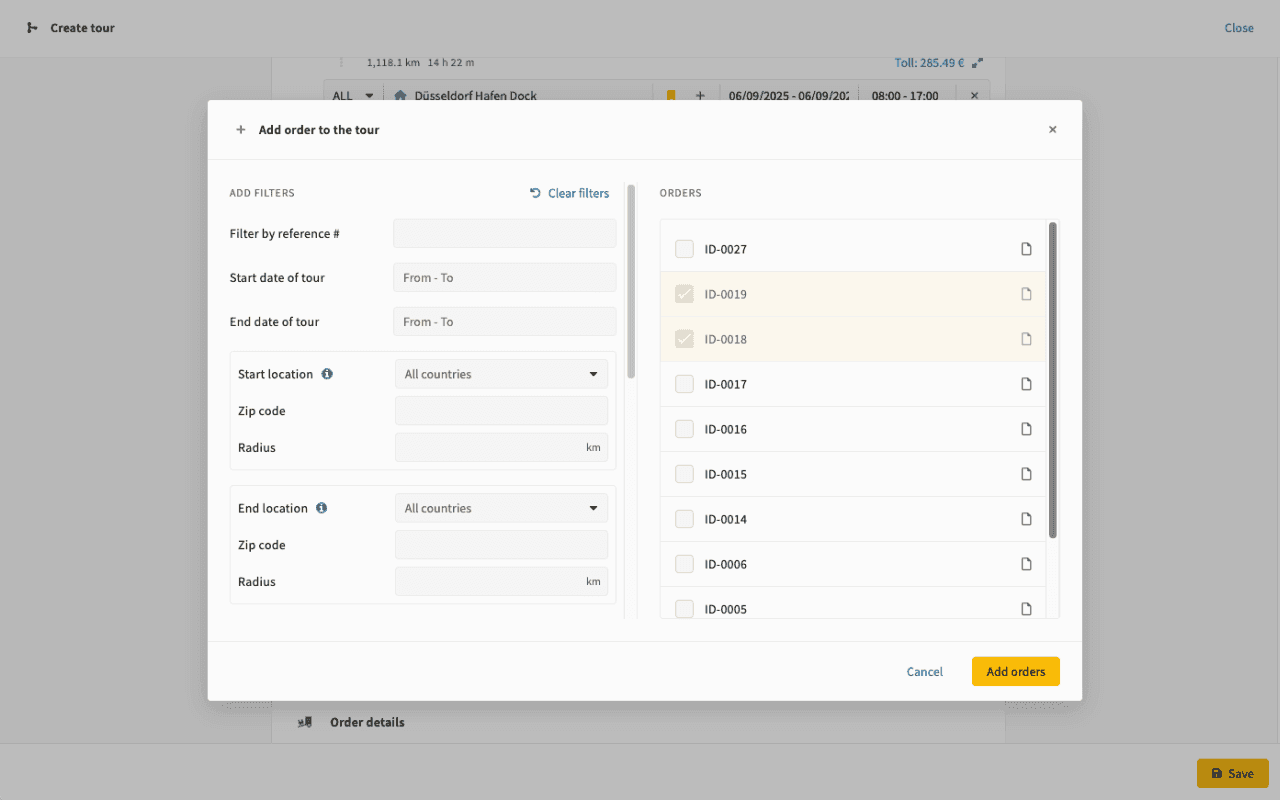
Task: View document icon for ID-0016
Action: [x=1026, y=429]
